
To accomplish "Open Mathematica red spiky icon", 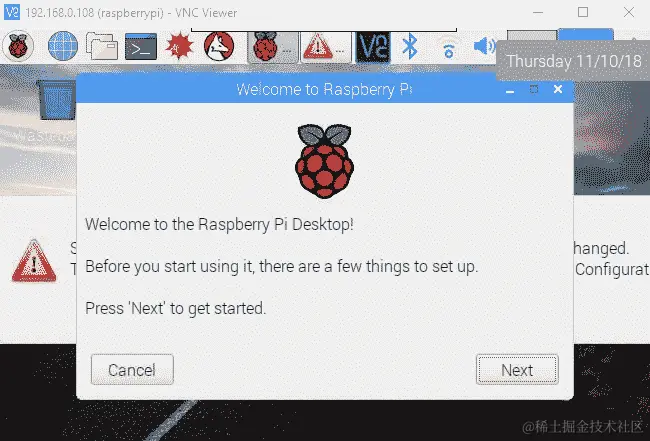I will (x=179, y=46).
